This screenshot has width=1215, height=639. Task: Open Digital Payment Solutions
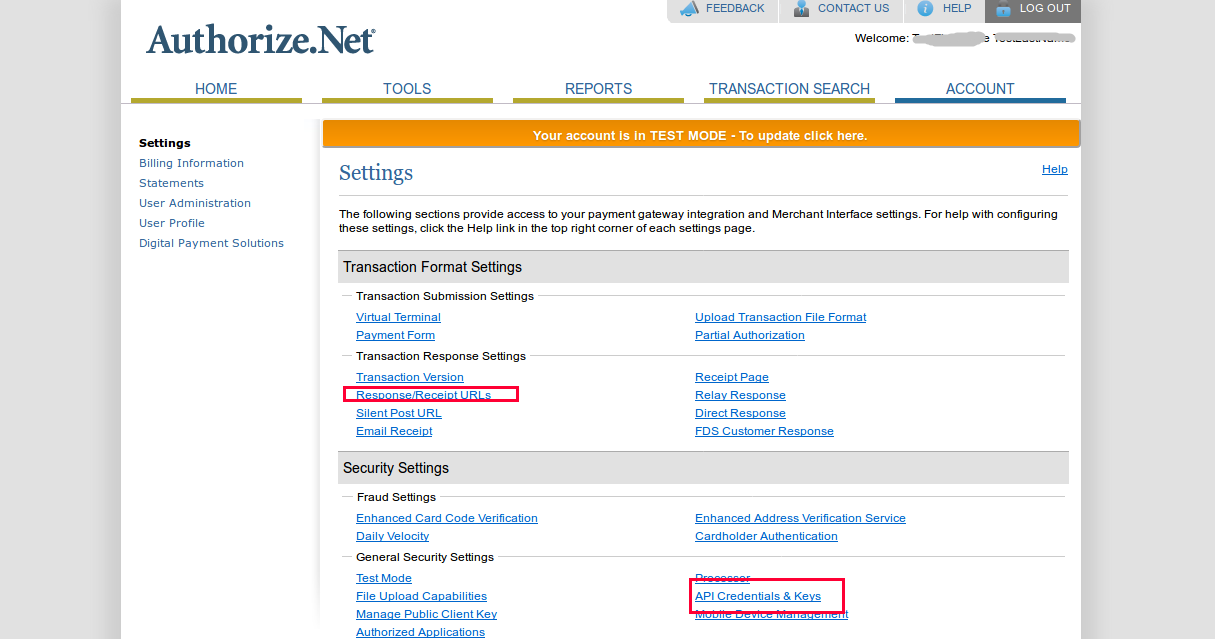coord(211,243)
